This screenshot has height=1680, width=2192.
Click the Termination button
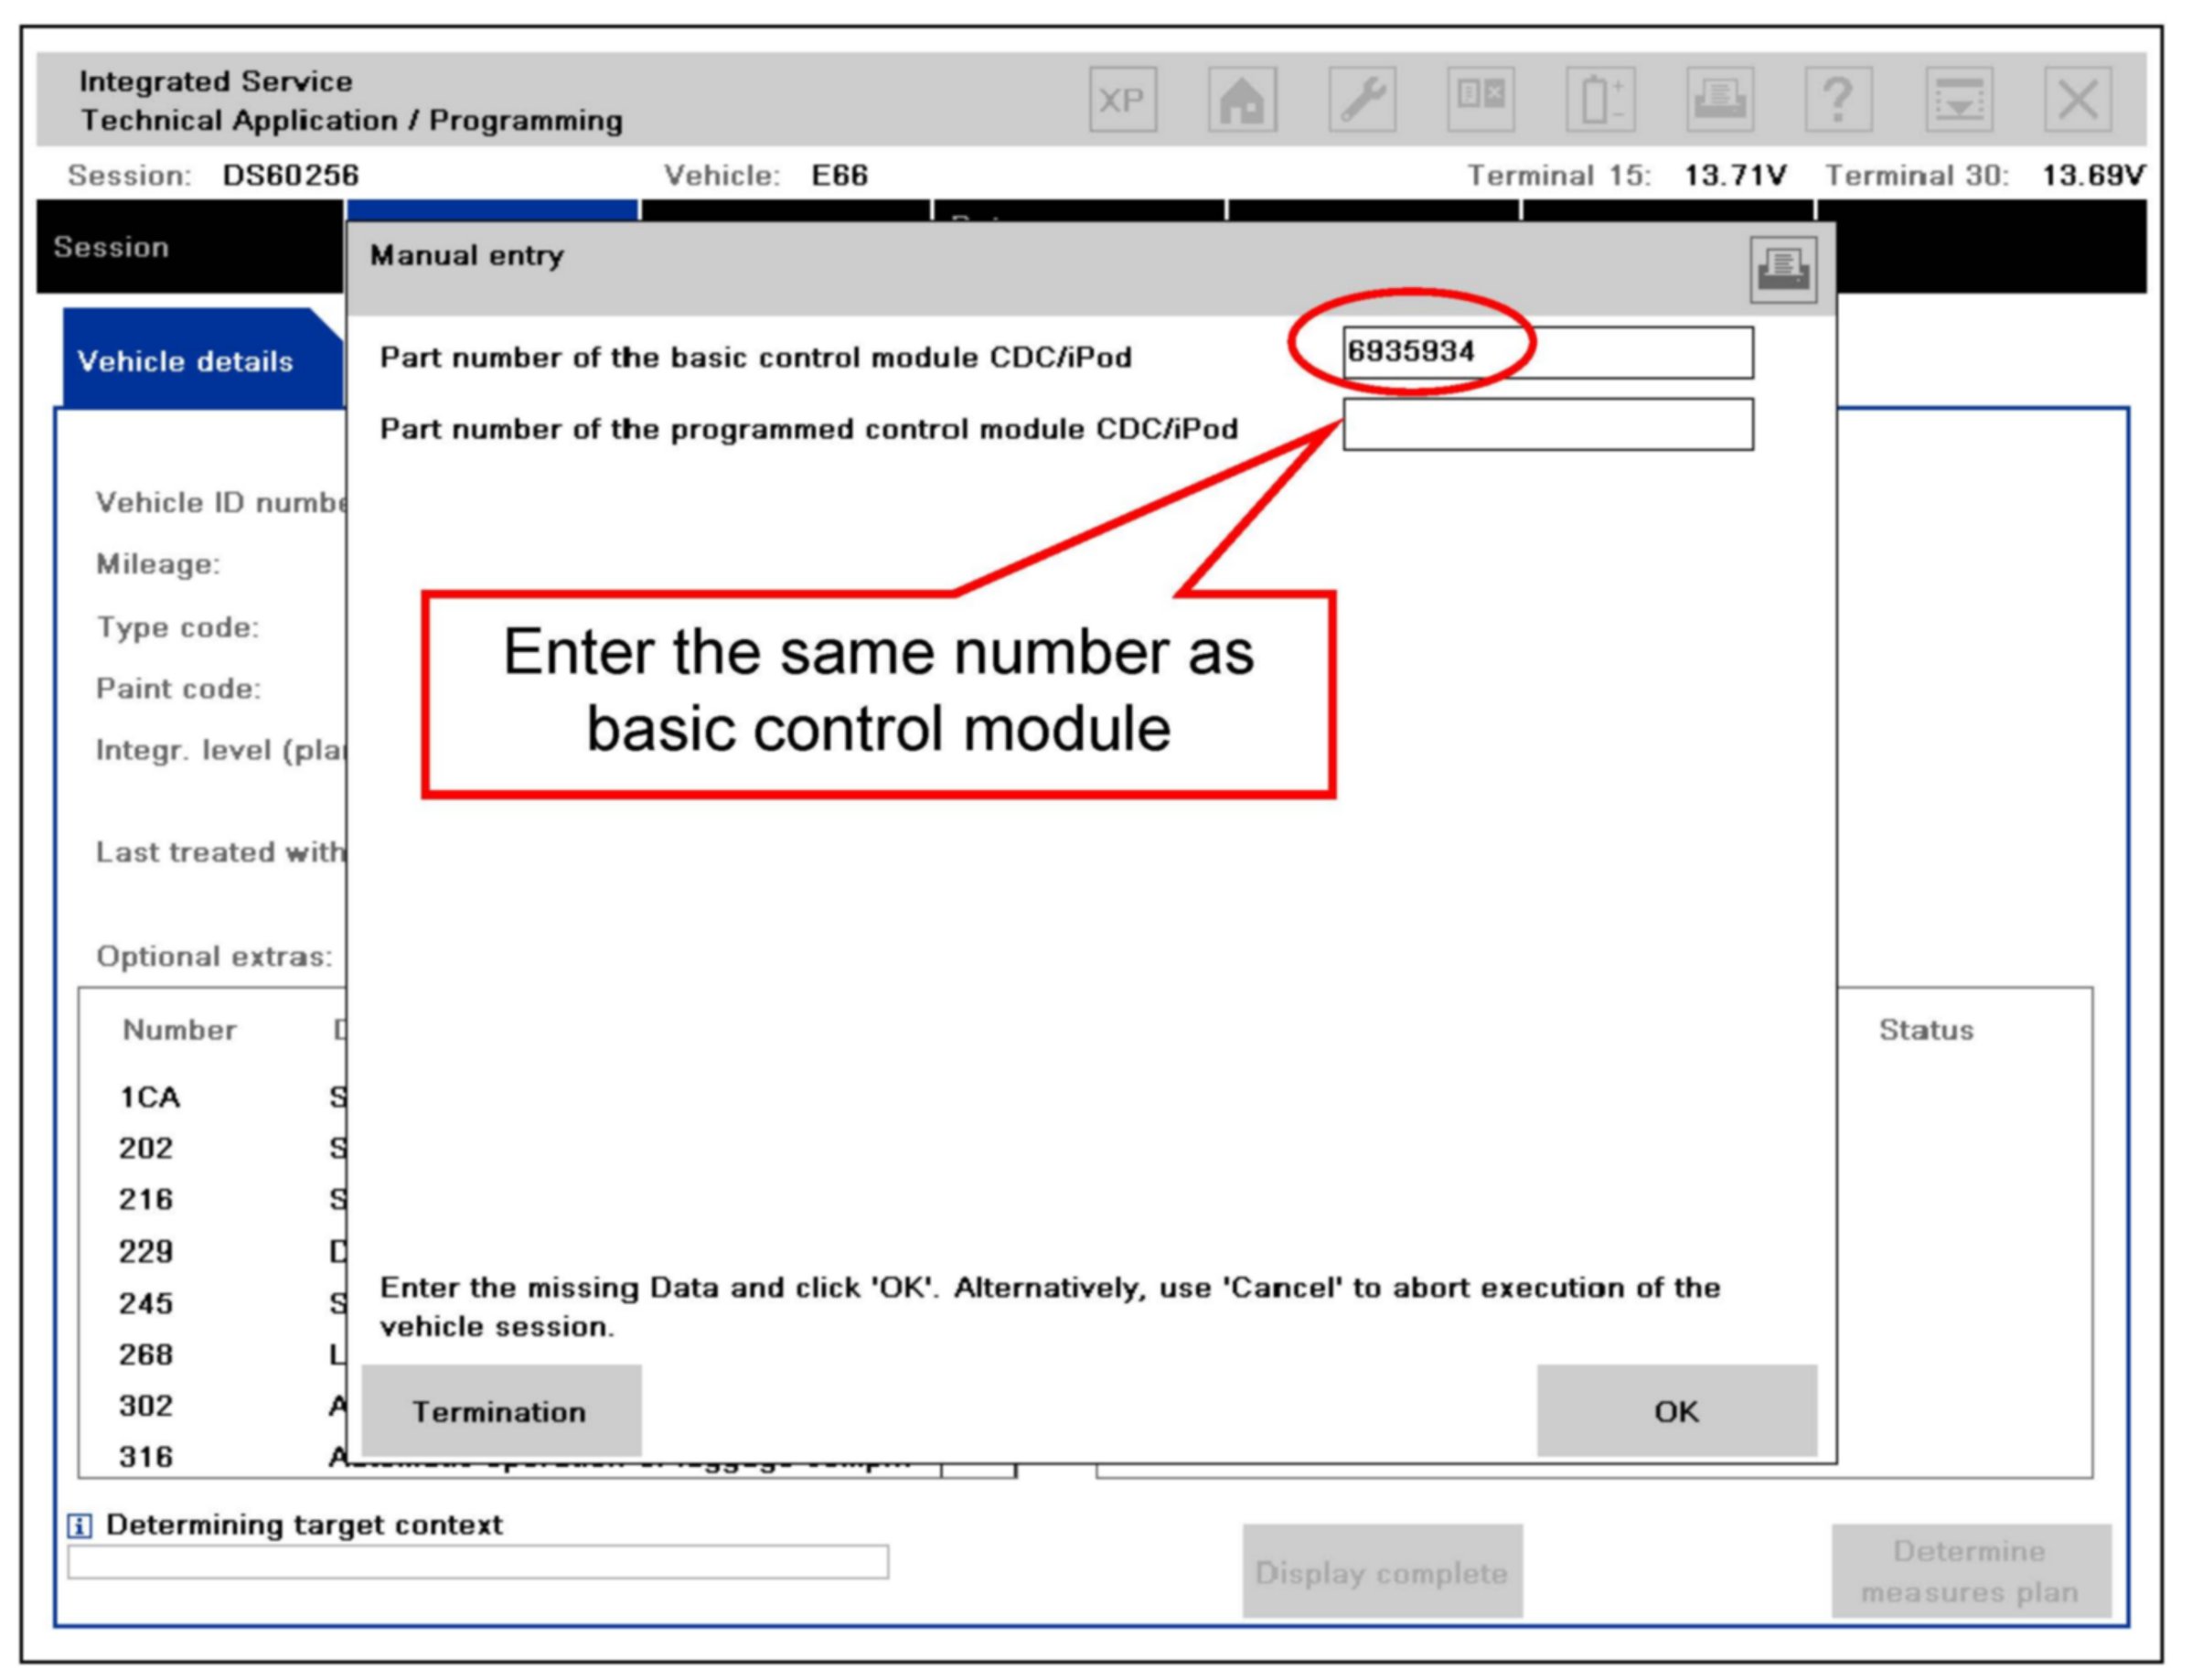point(500,1411)
